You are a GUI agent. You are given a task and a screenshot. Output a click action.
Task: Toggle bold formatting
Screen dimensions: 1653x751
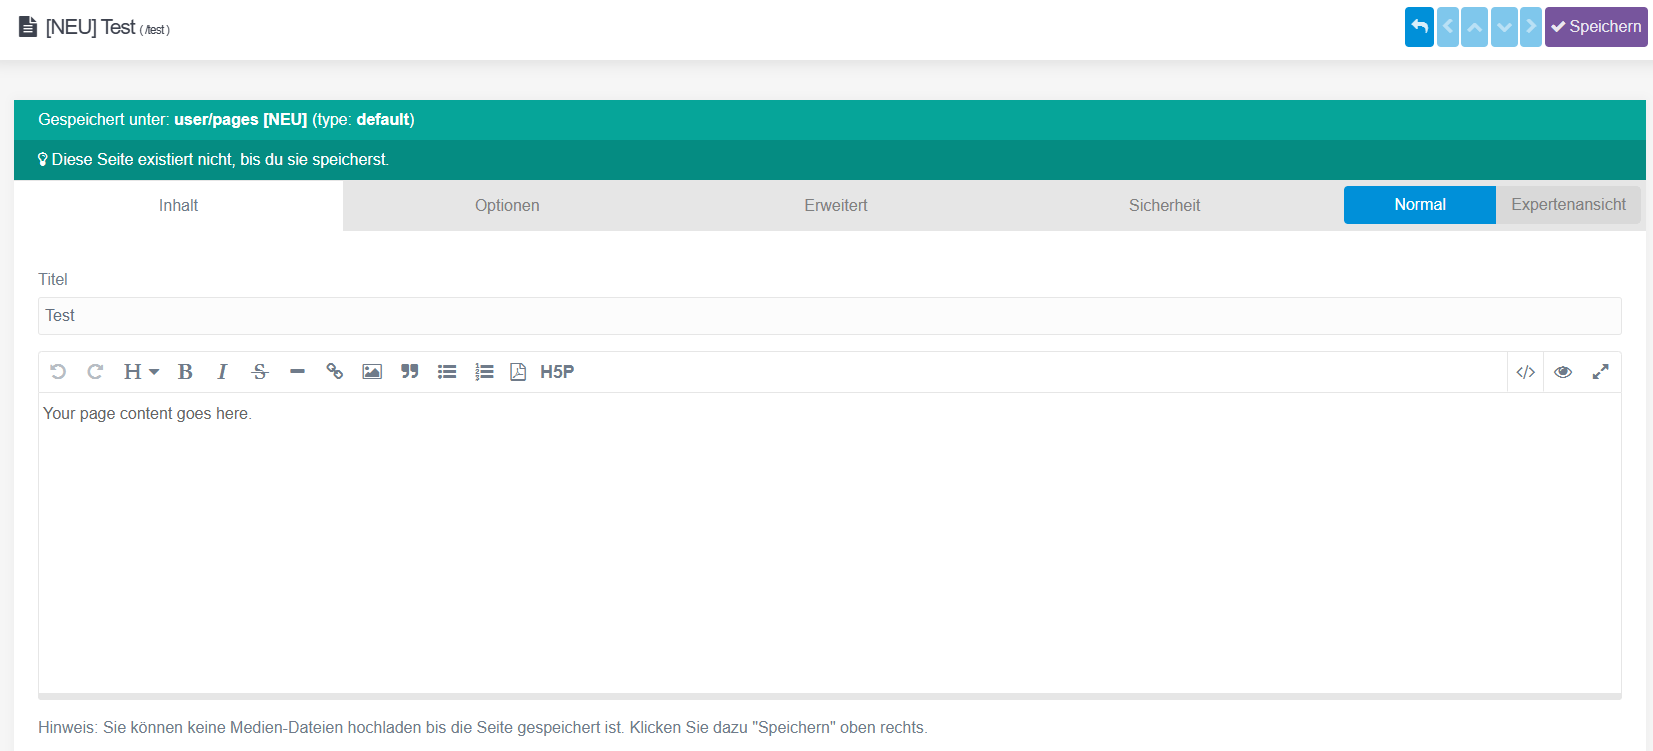click(x=185, y=372)
